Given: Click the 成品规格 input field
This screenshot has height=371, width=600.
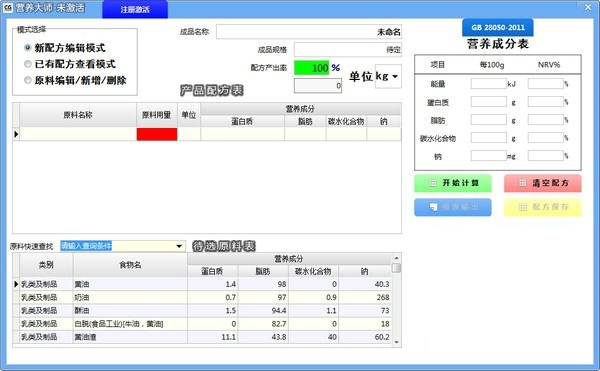Looking at the screenshot, I should coord(347,50).
